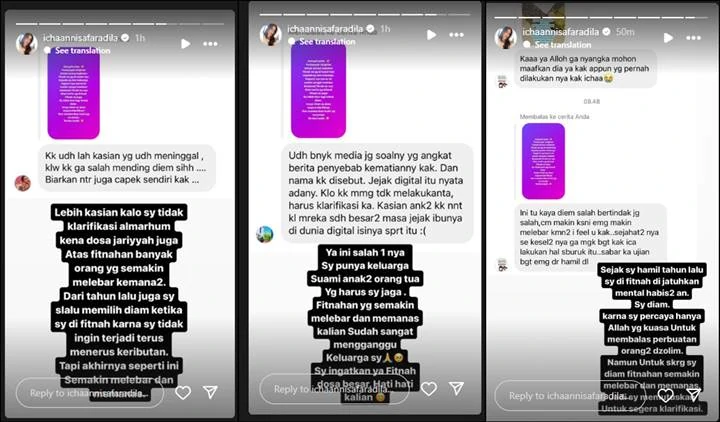This screenshot has width=720, height=422.
Task: Send the middle story using the share icon
Action: click(456, 388)
